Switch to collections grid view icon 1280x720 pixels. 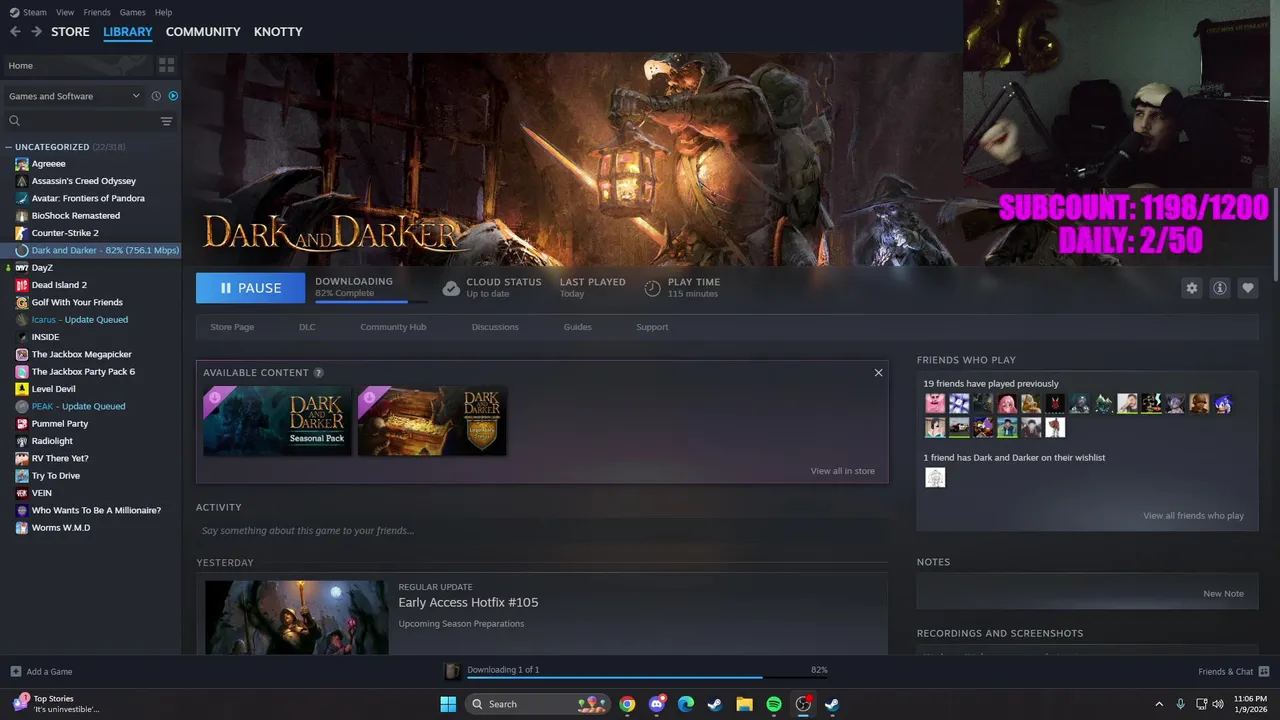click(166, 65)
